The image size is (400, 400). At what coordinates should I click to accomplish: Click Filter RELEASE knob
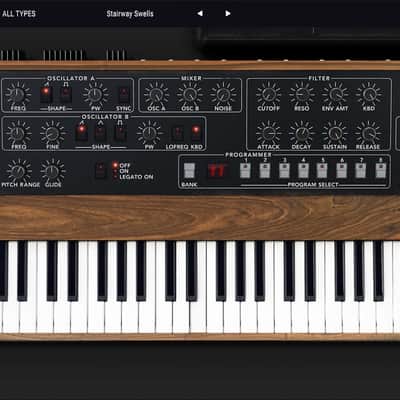[368, 133]
